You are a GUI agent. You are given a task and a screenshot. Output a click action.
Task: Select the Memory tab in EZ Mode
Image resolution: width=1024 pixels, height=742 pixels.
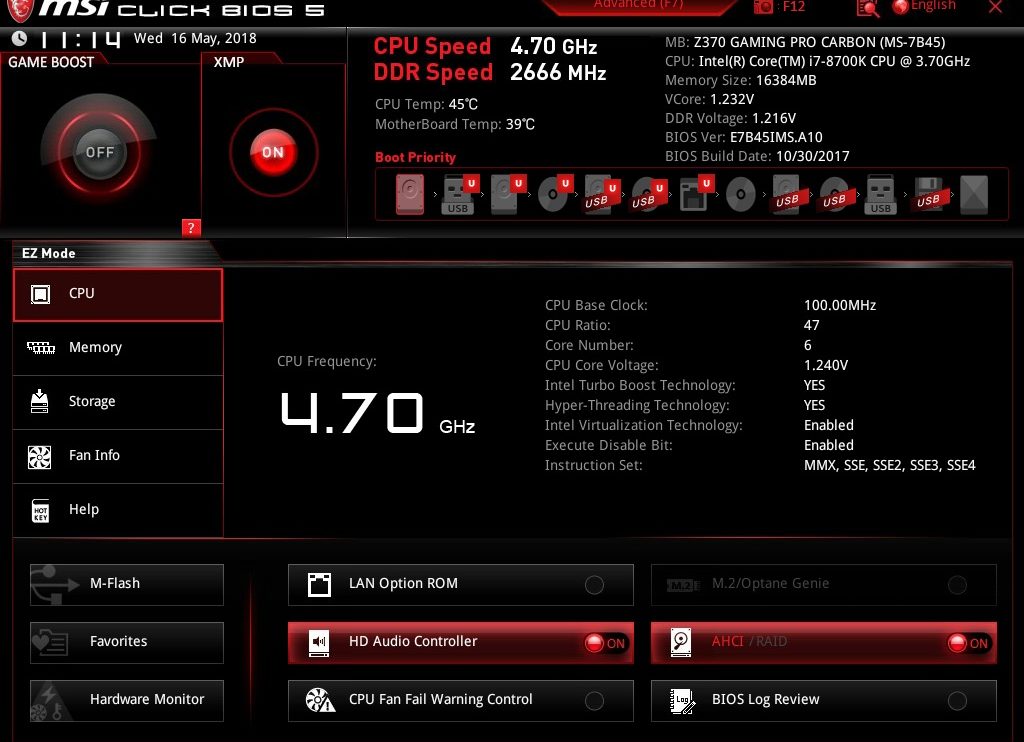[x=118, y=348]
